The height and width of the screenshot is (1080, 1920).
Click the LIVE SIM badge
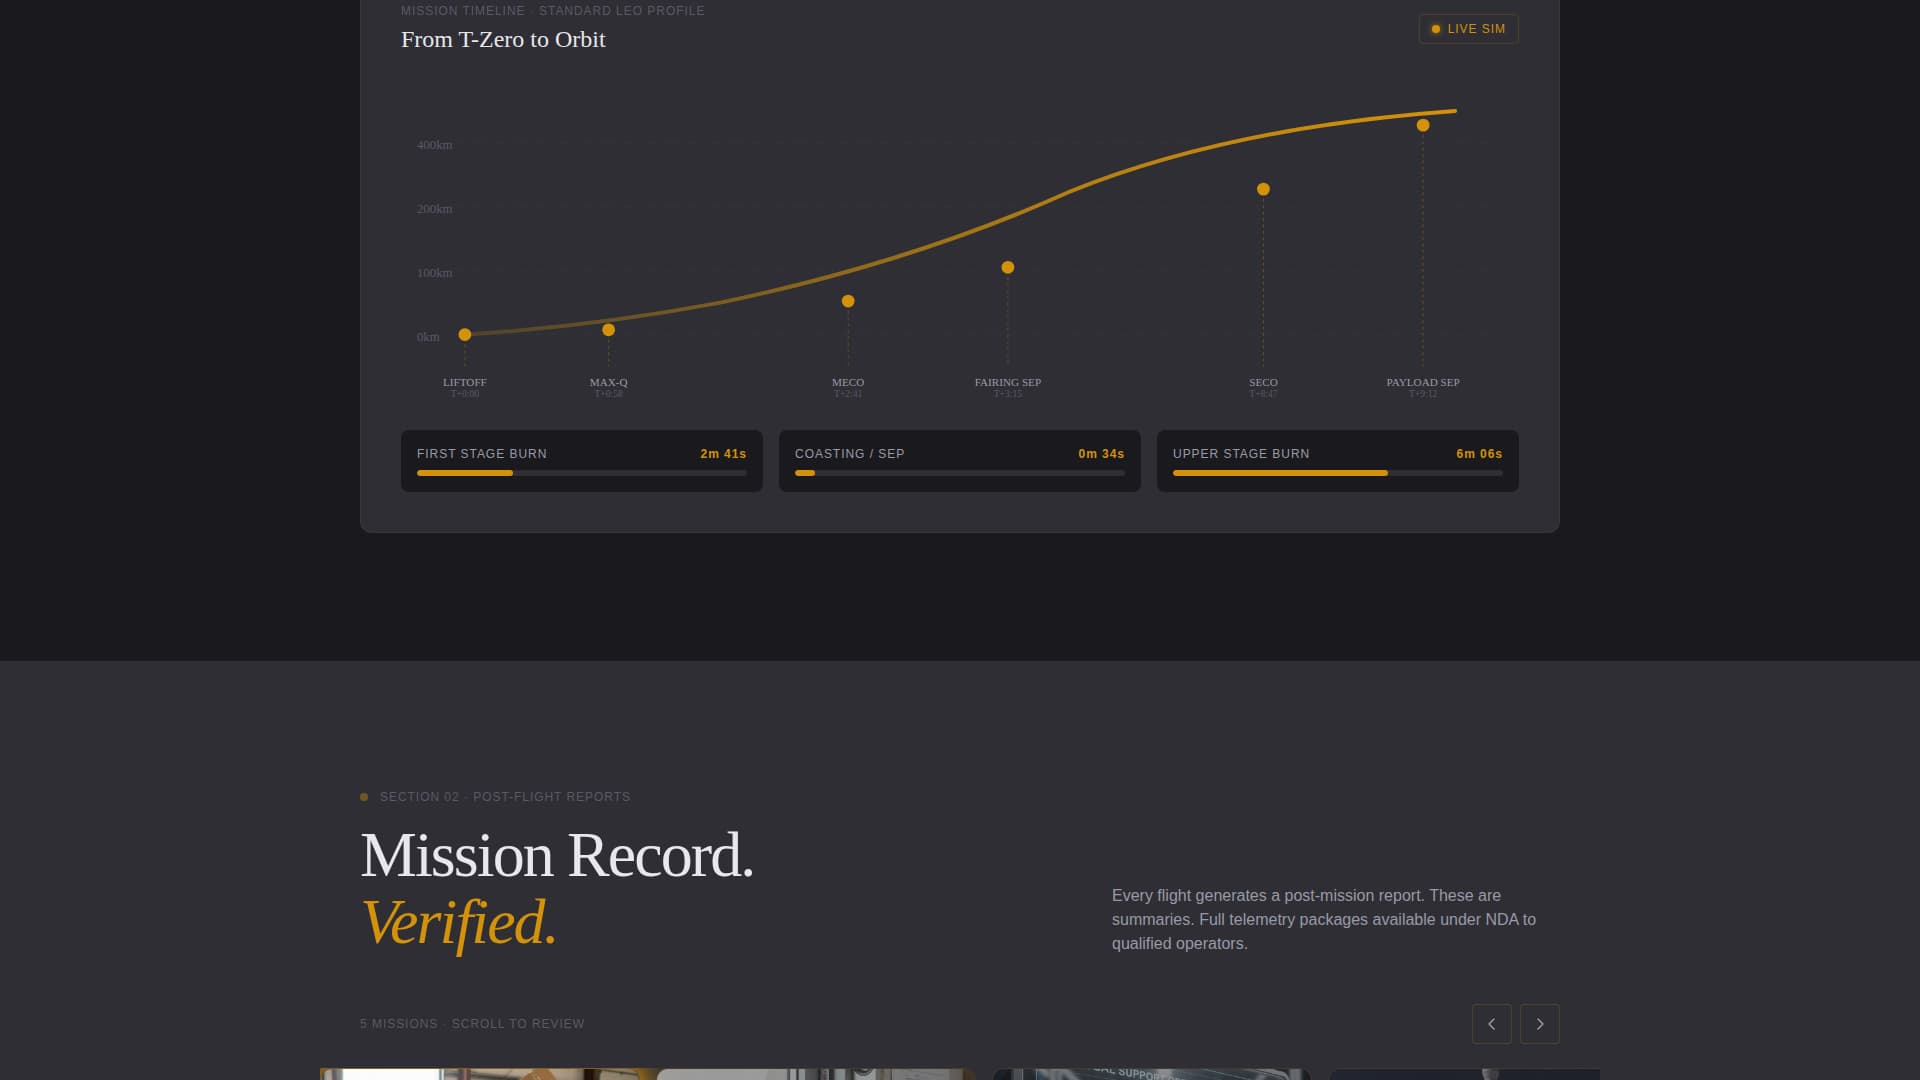tap(1468, 29)
